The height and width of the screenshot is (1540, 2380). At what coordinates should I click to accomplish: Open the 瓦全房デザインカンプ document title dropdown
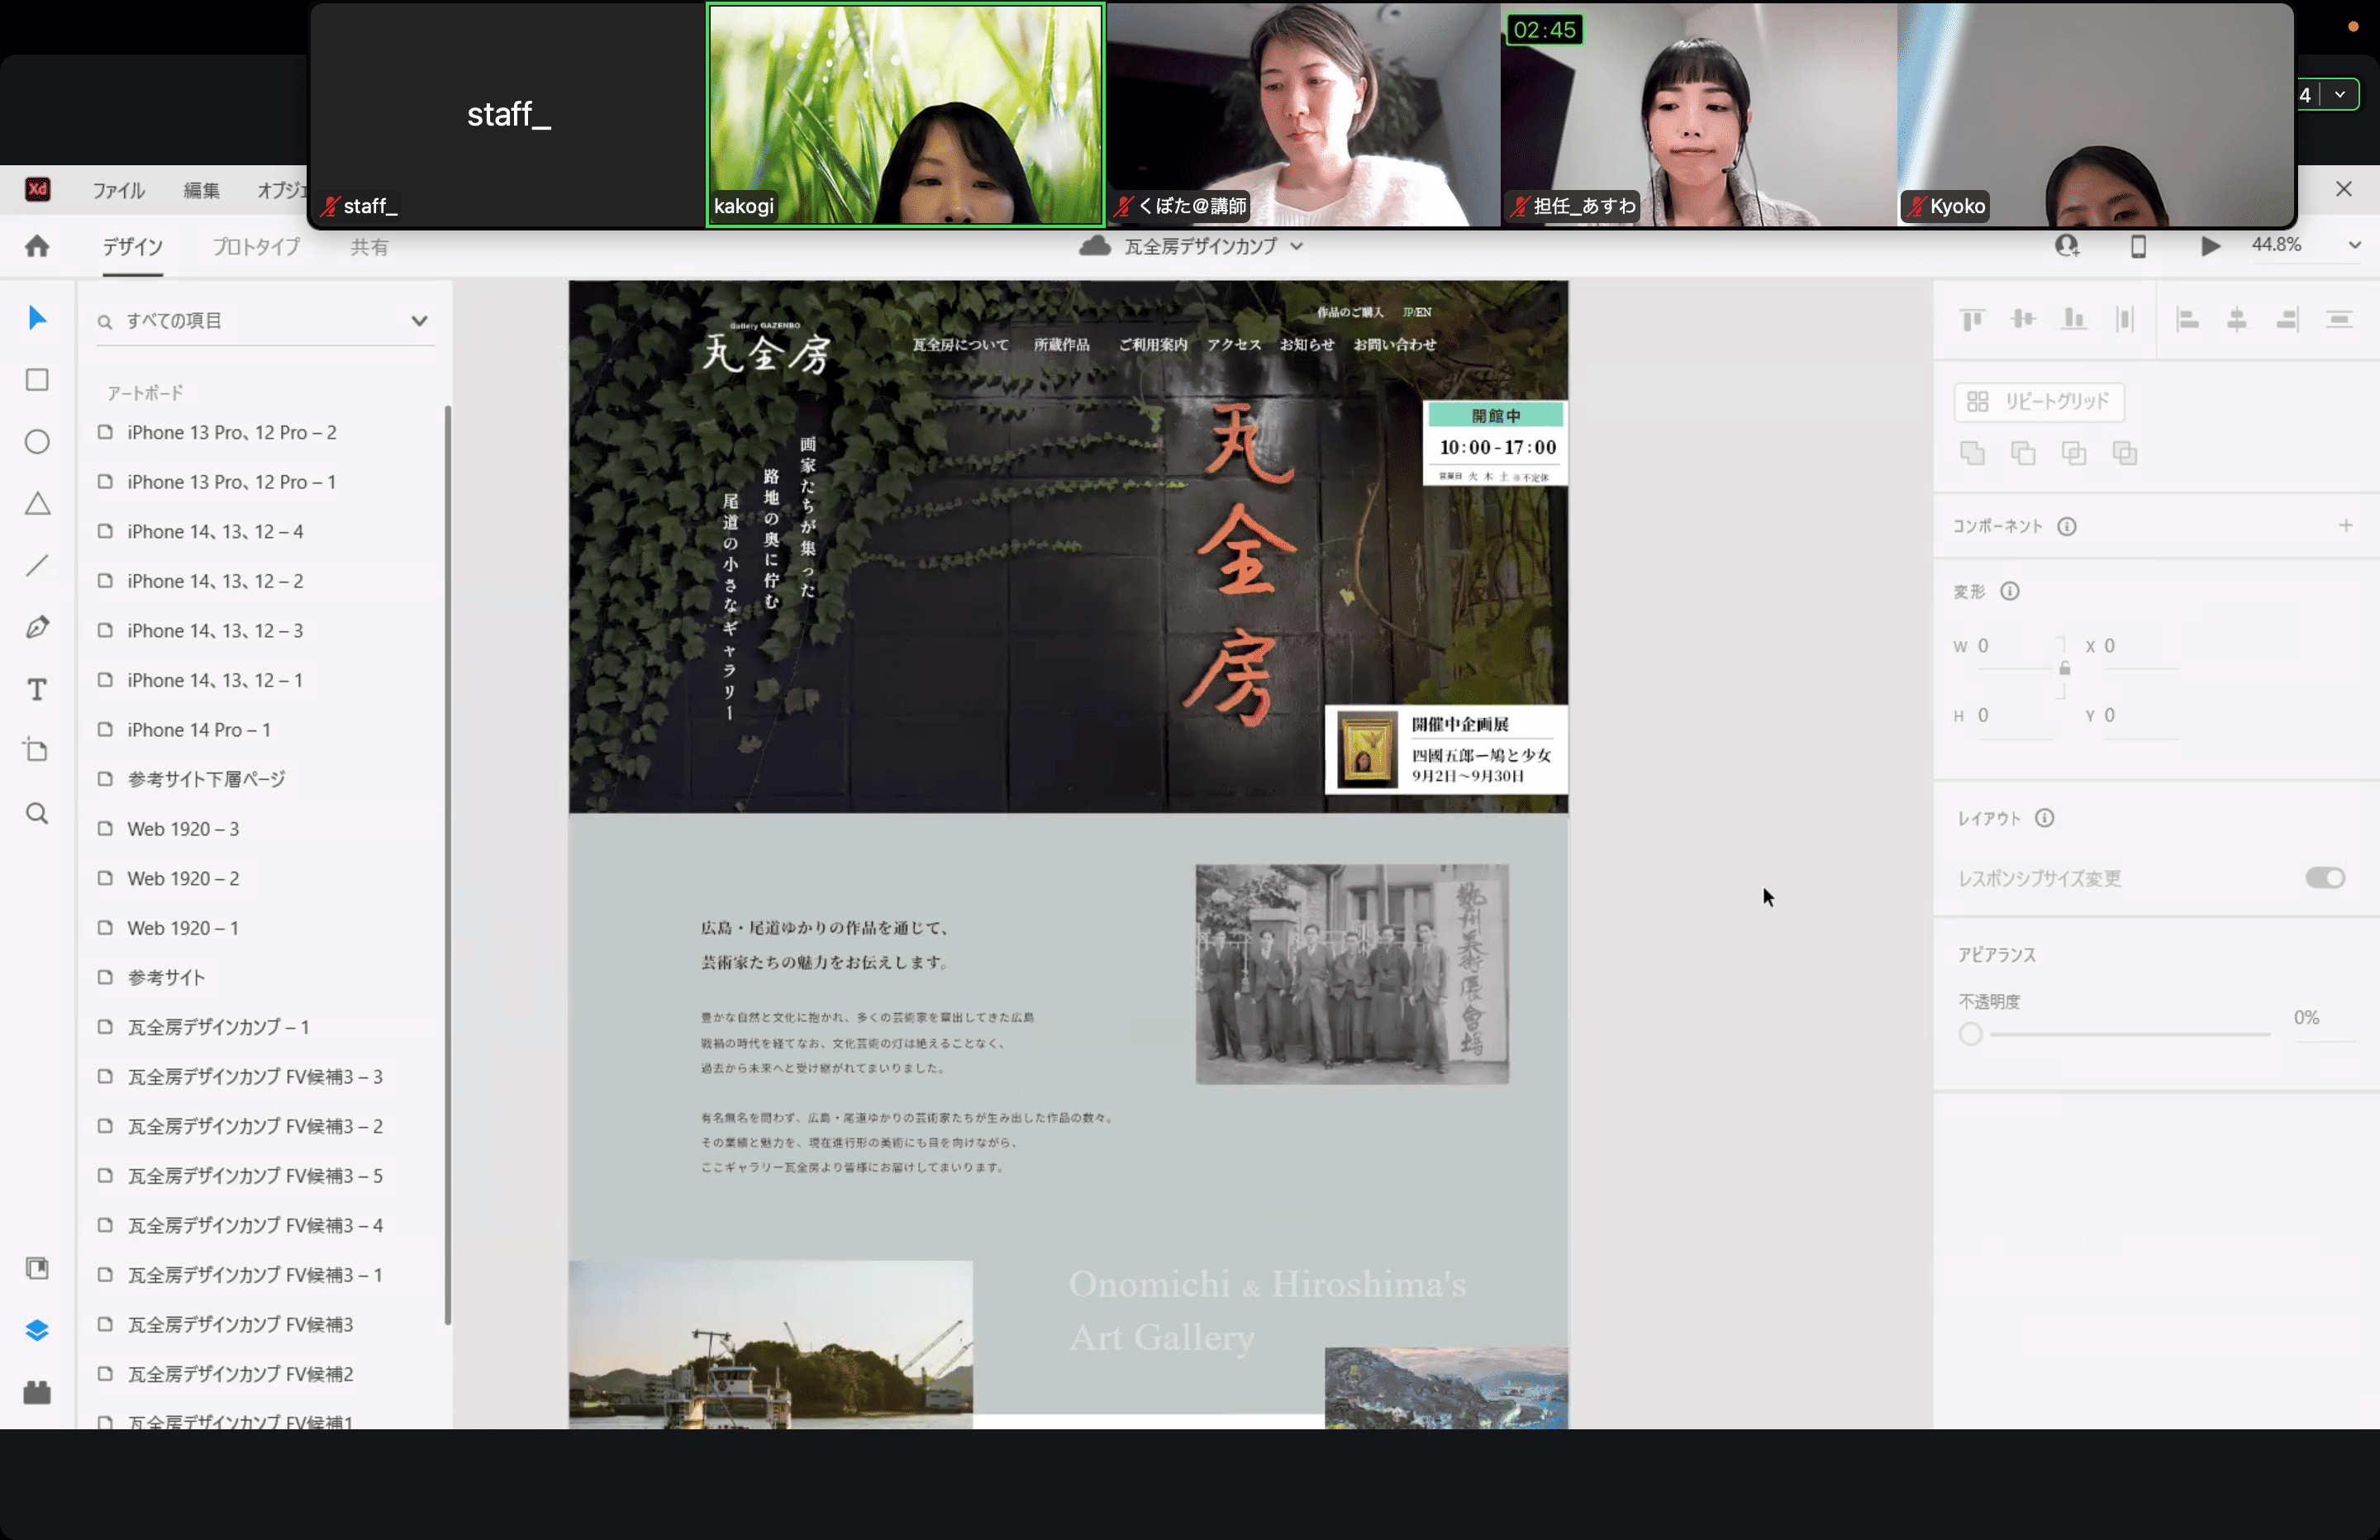pyautogui.click(x=1296, y=247)
